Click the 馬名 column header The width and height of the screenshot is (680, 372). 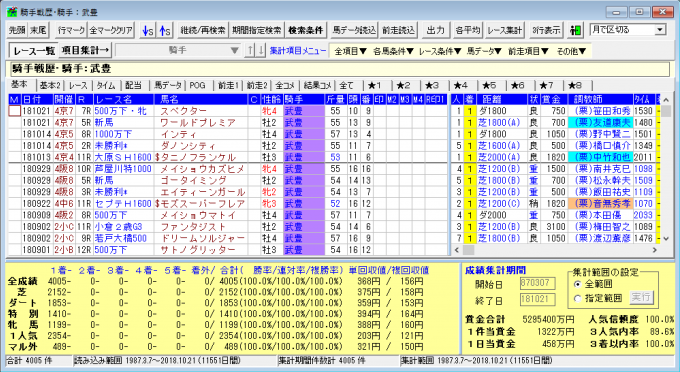click(x=201, y=100)
